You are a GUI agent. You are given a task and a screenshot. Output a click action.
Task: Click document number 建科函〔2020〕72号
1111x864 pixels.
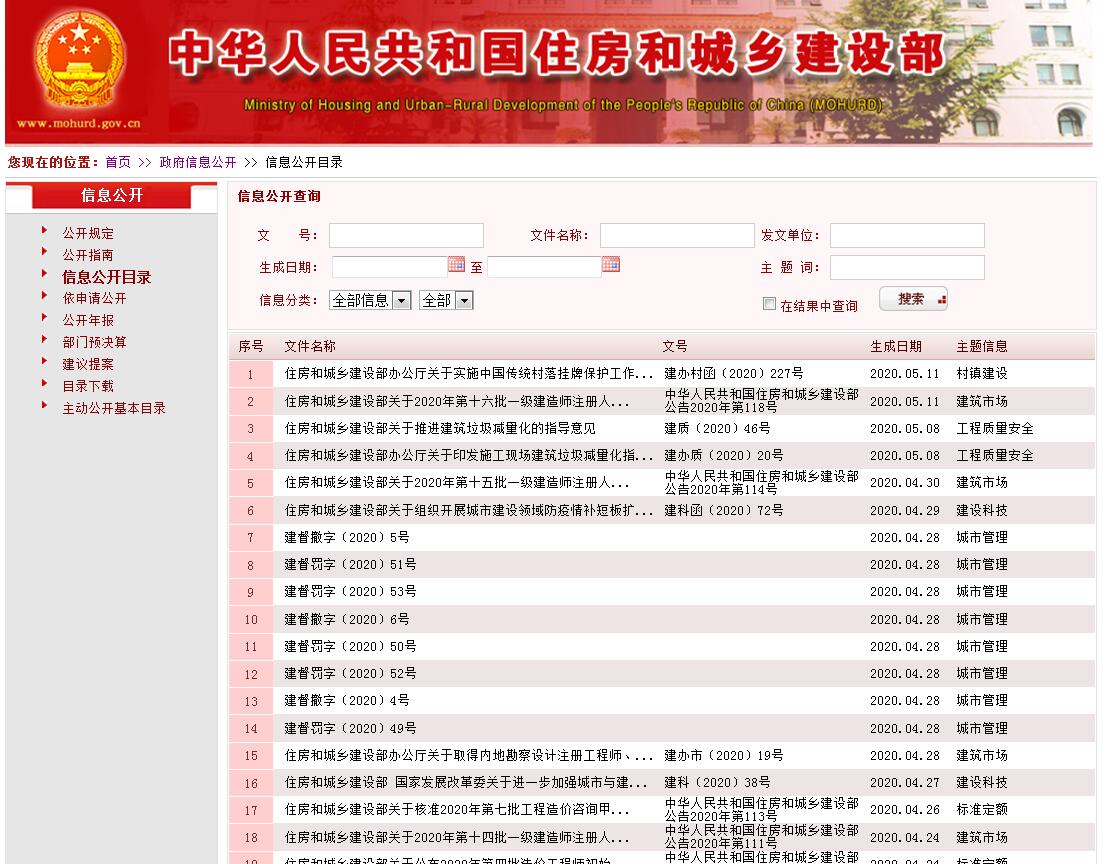coord(723,510)
